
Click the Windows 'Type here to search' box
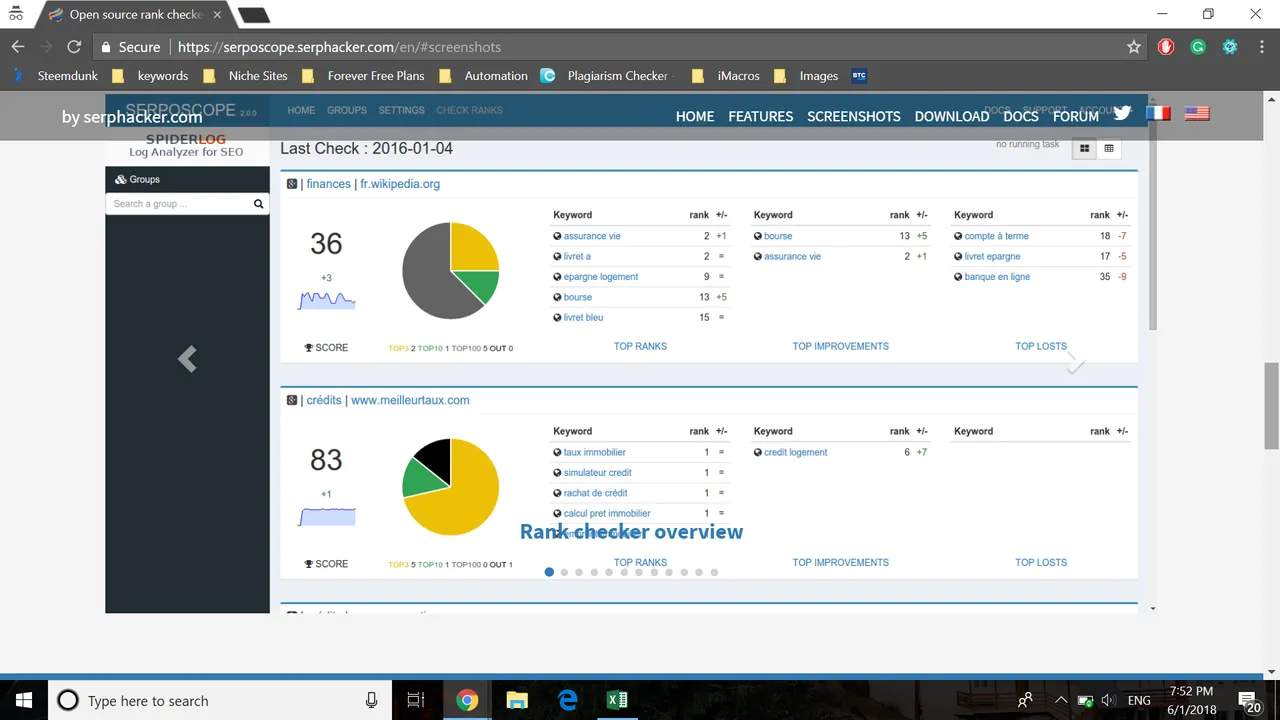tap(220, 700)
